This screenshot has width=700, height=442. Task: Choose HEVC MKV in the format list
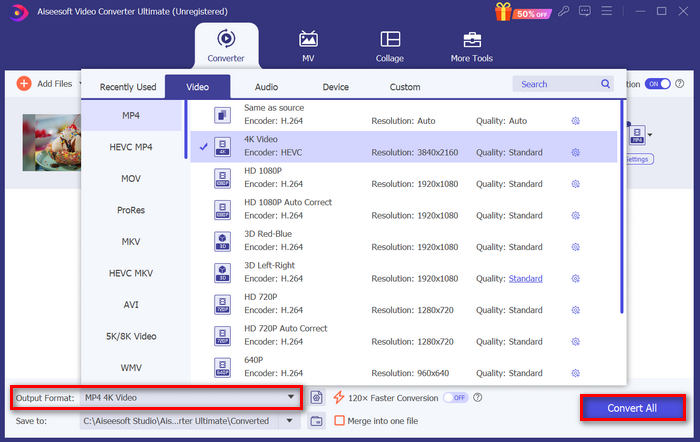click(x=131, y=273)
